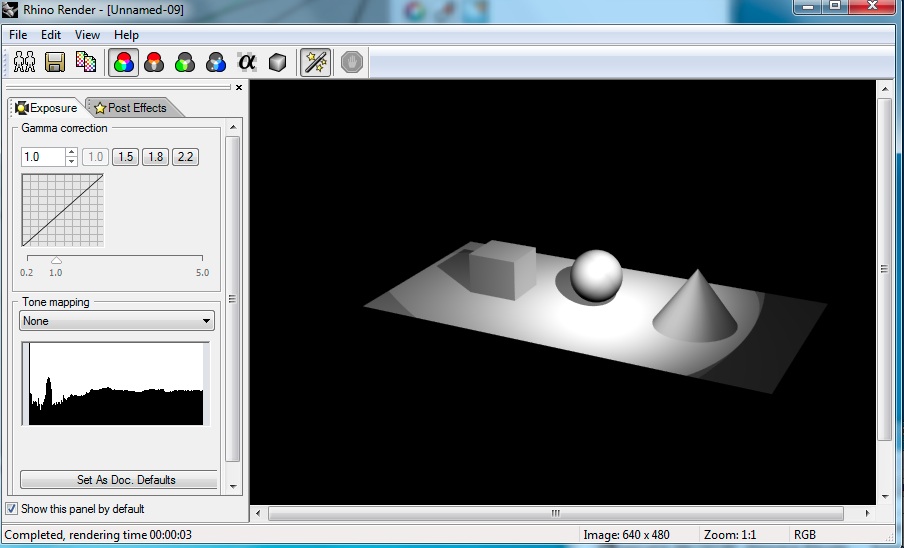Switch to the Post Effects tab
Image resolution: width=904 pixels, height=548 pixels.
click(131, 108)
